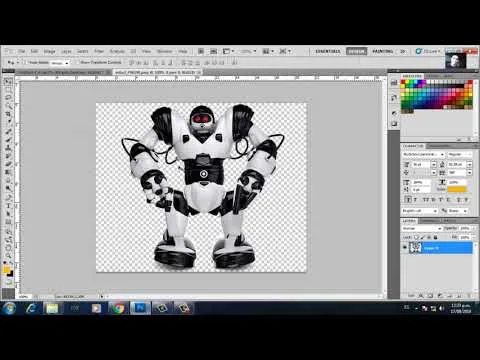Click the selected layer's thumbnail

click(415, 247)
